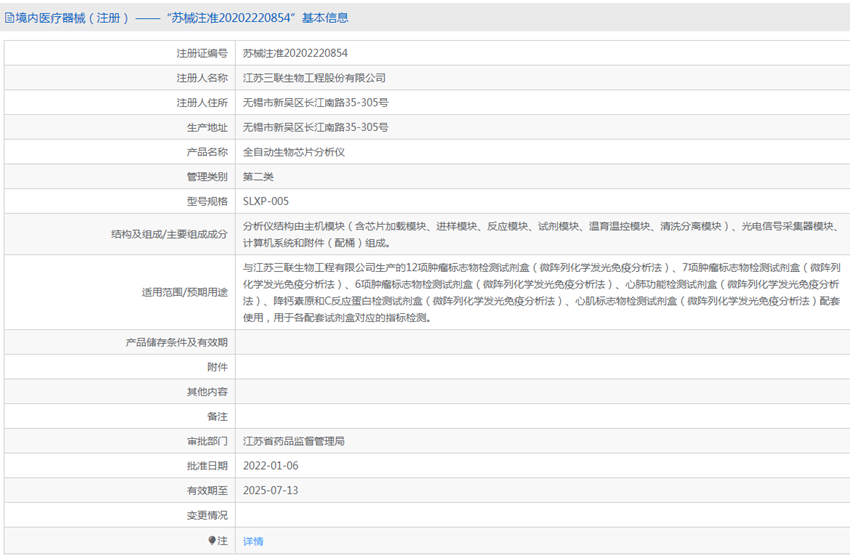Click the 结构及组成/主要组成成分 label

pyautogui.click(x=169, y=234)
